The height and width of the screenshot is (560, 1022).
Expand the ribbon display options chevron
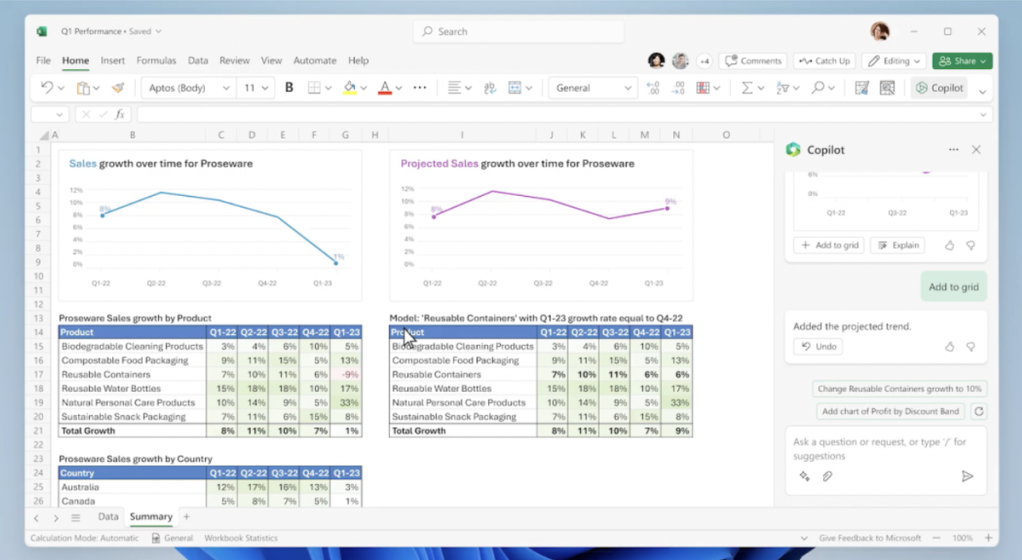click(x=982, y=91)
